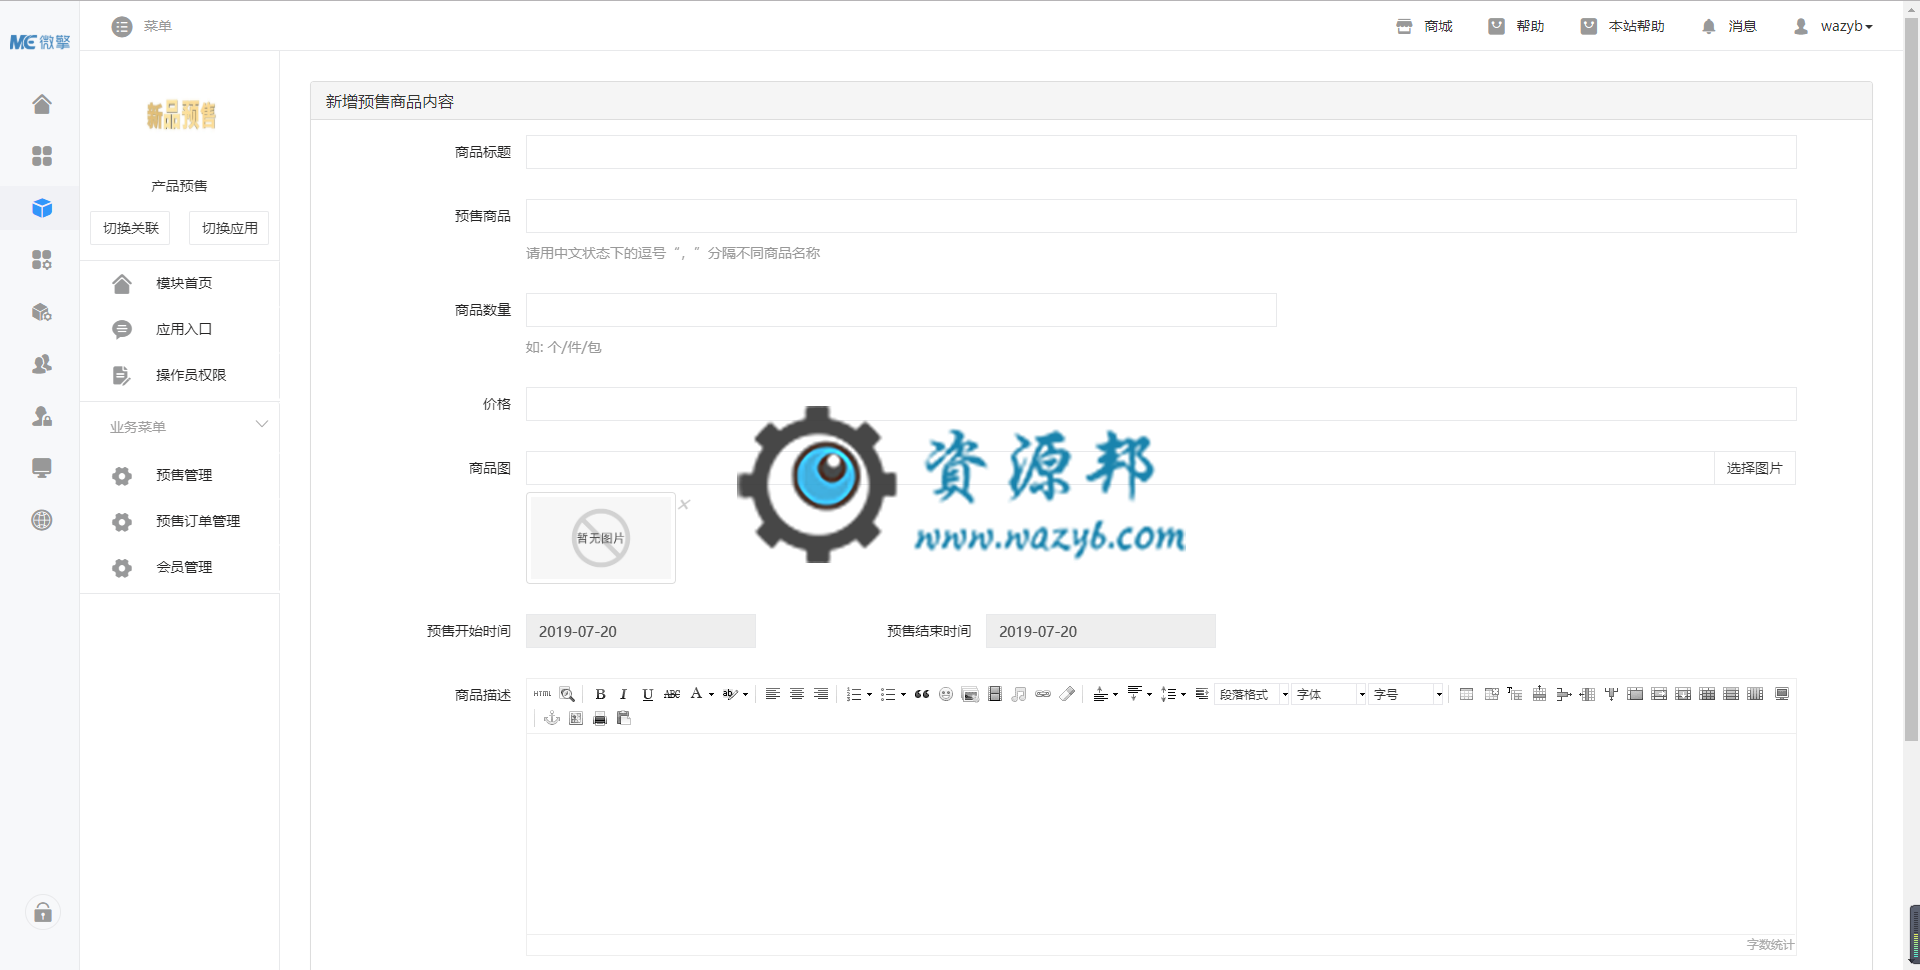Open unordered list style dropdown
Viewport: 1920px width, 970px height.
(x=903, y=694)
